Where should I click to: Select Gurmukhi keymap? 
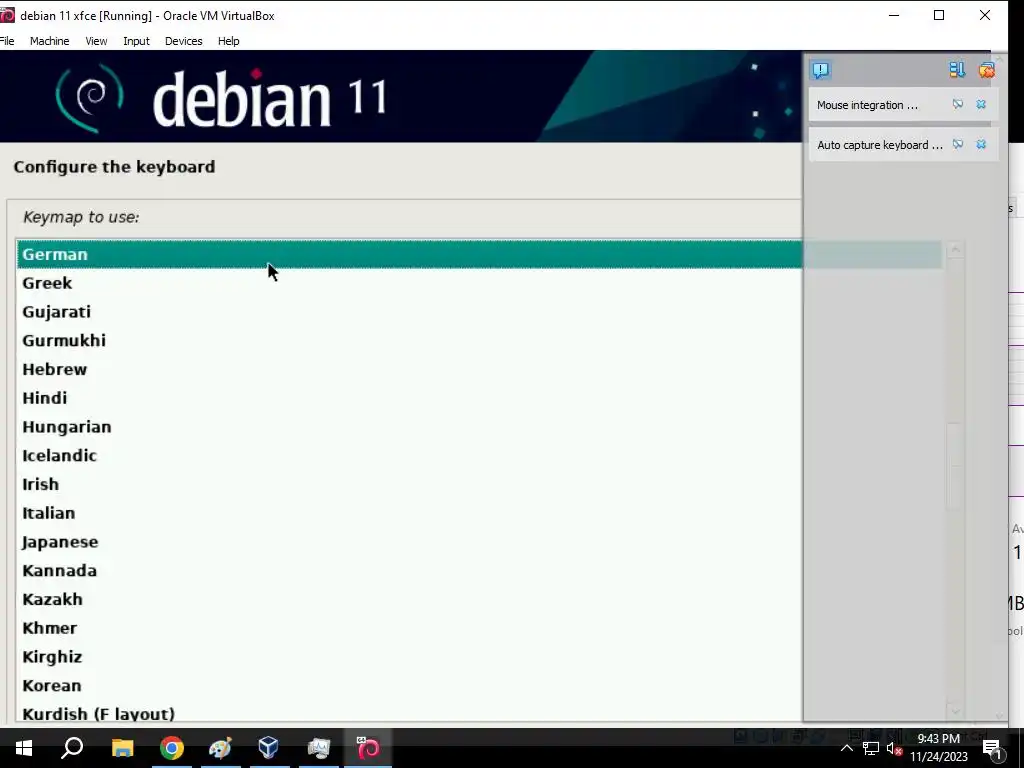479,340
